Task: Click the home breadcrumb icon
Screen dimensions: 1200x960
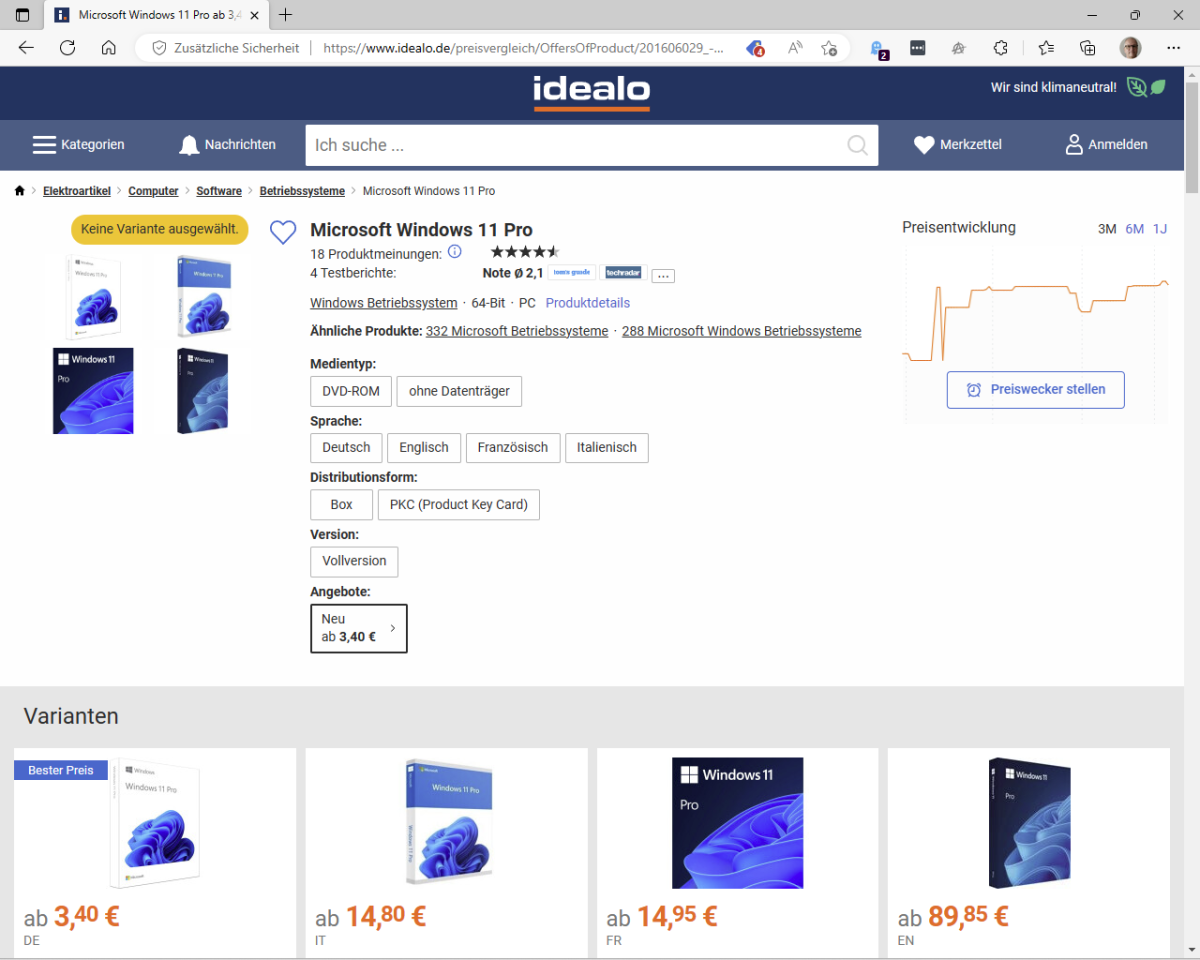Action: coord(19,191)
